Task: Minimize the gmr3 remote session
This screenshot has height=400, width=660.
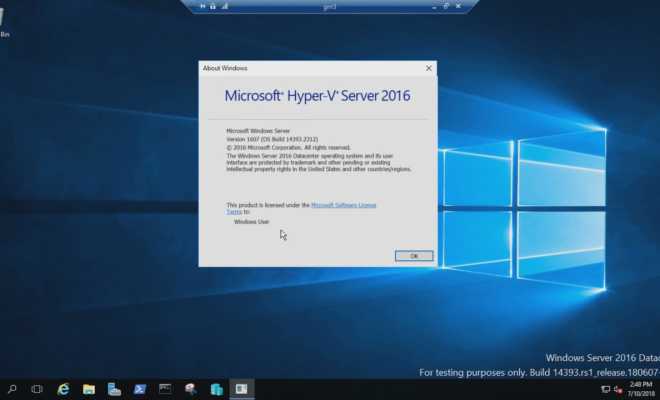Action: [x=434, y=7]
